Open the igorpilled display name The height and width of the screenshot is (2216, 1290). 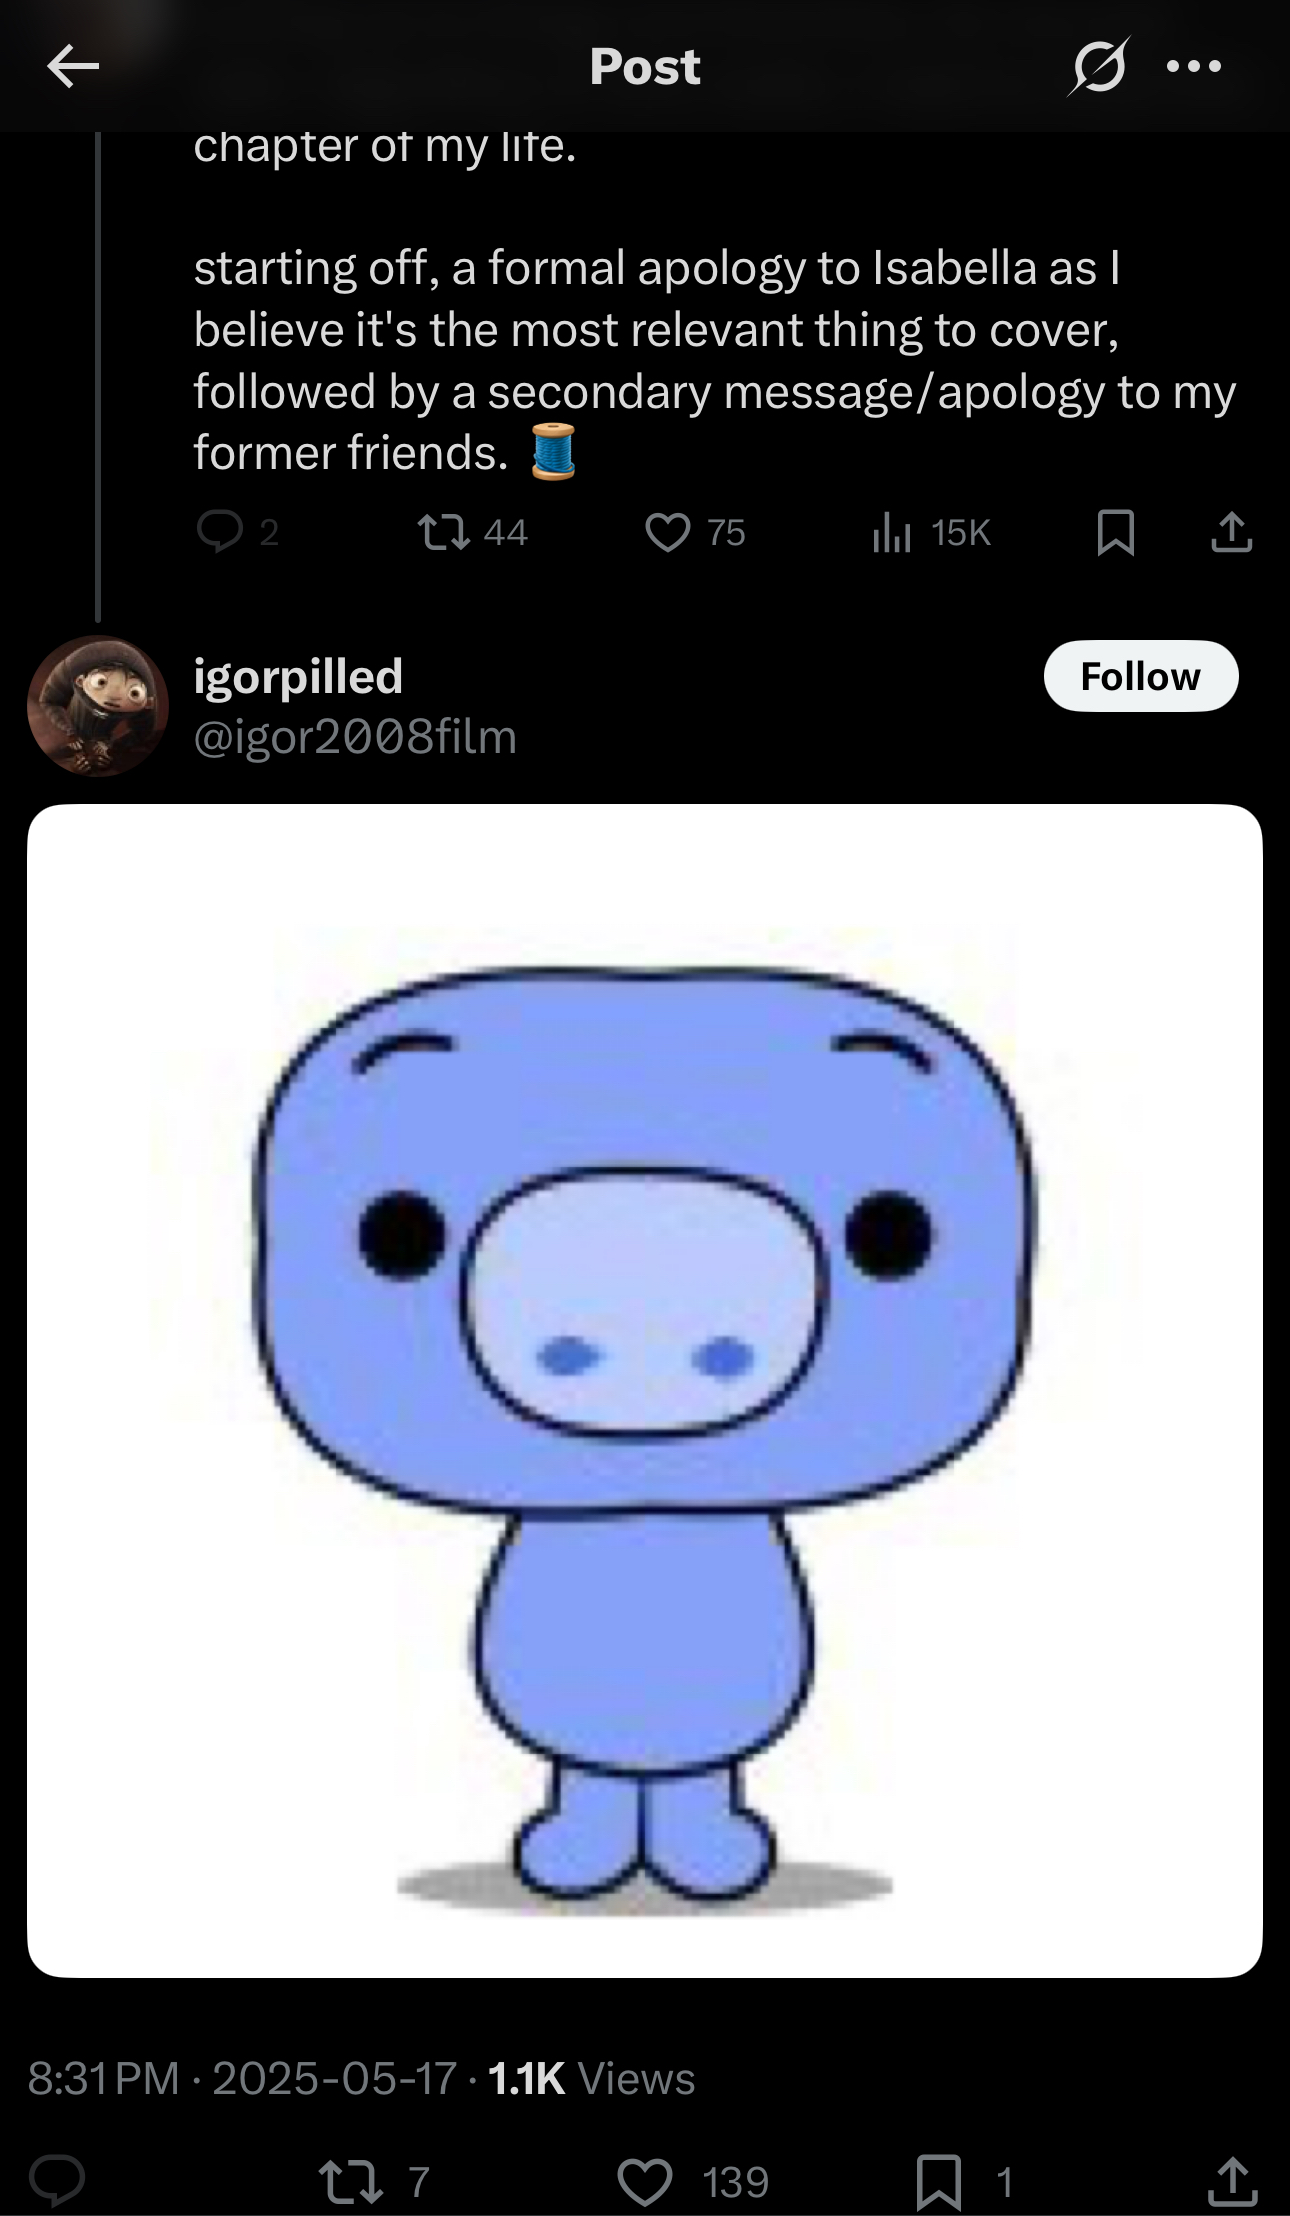coord(298,676)
